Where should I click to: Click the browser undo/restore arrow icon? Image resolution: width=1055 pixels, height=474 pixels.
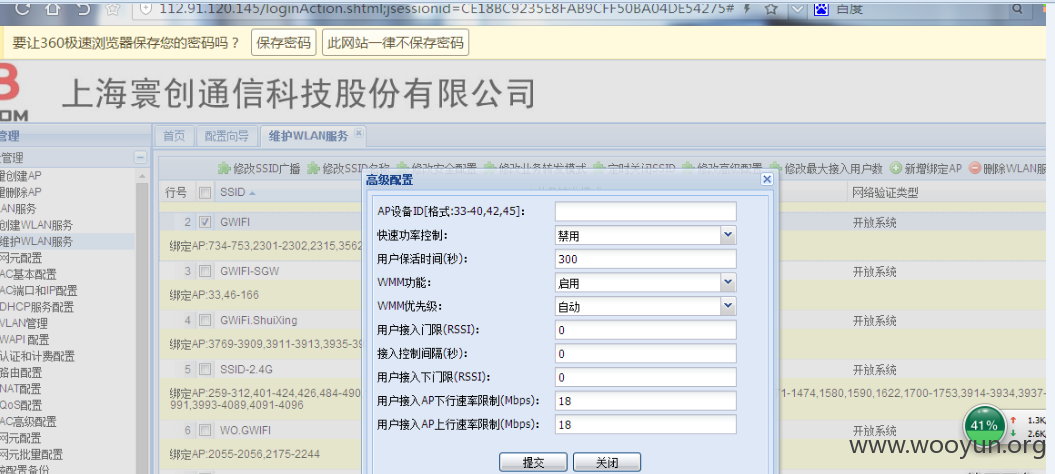[83, 9]
